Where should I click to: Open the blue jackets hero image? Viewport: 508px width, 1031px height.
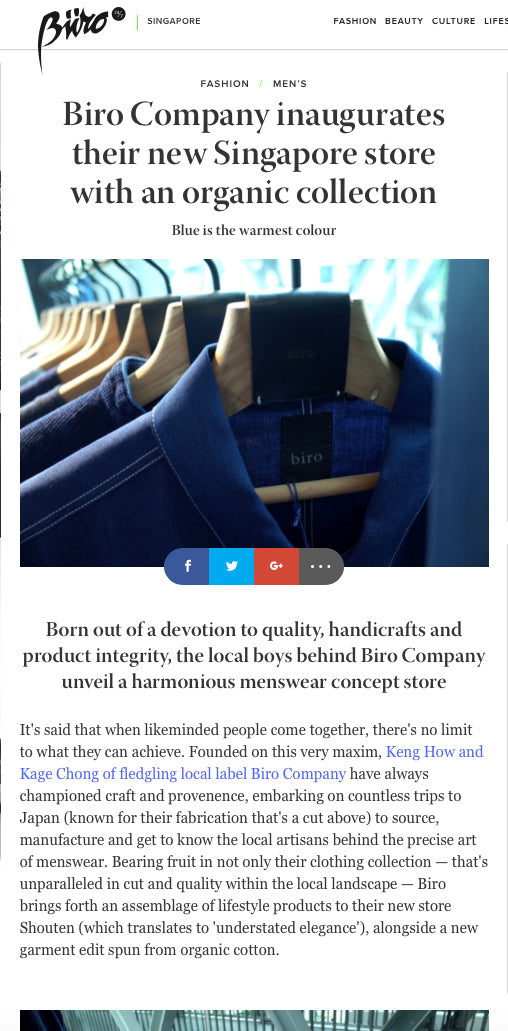point(254,412)
